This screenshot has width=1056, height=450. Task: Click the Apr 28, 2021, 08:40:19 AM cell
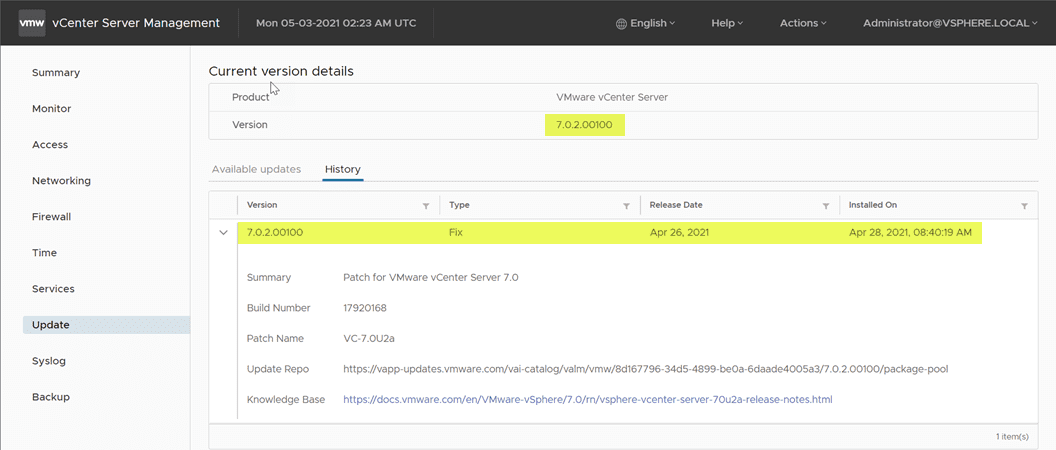pyautogui.click(x=910, y=233)
